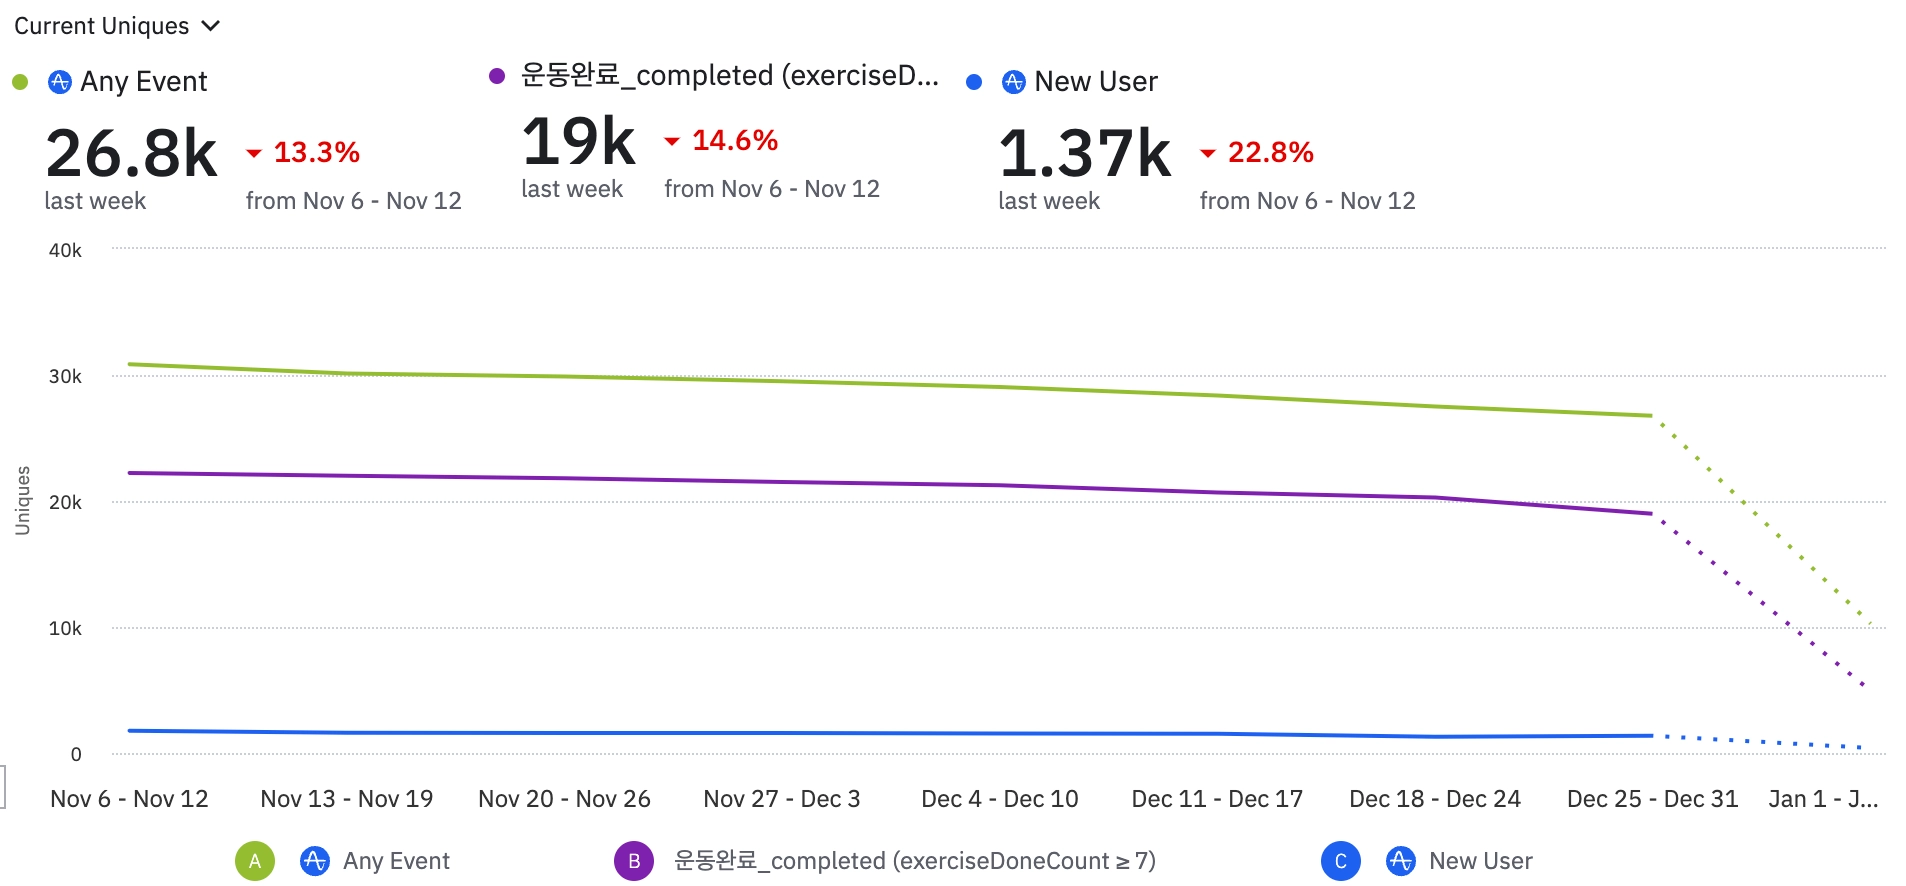Toggle Any Event series in bottom legend

tap(396, 861)
